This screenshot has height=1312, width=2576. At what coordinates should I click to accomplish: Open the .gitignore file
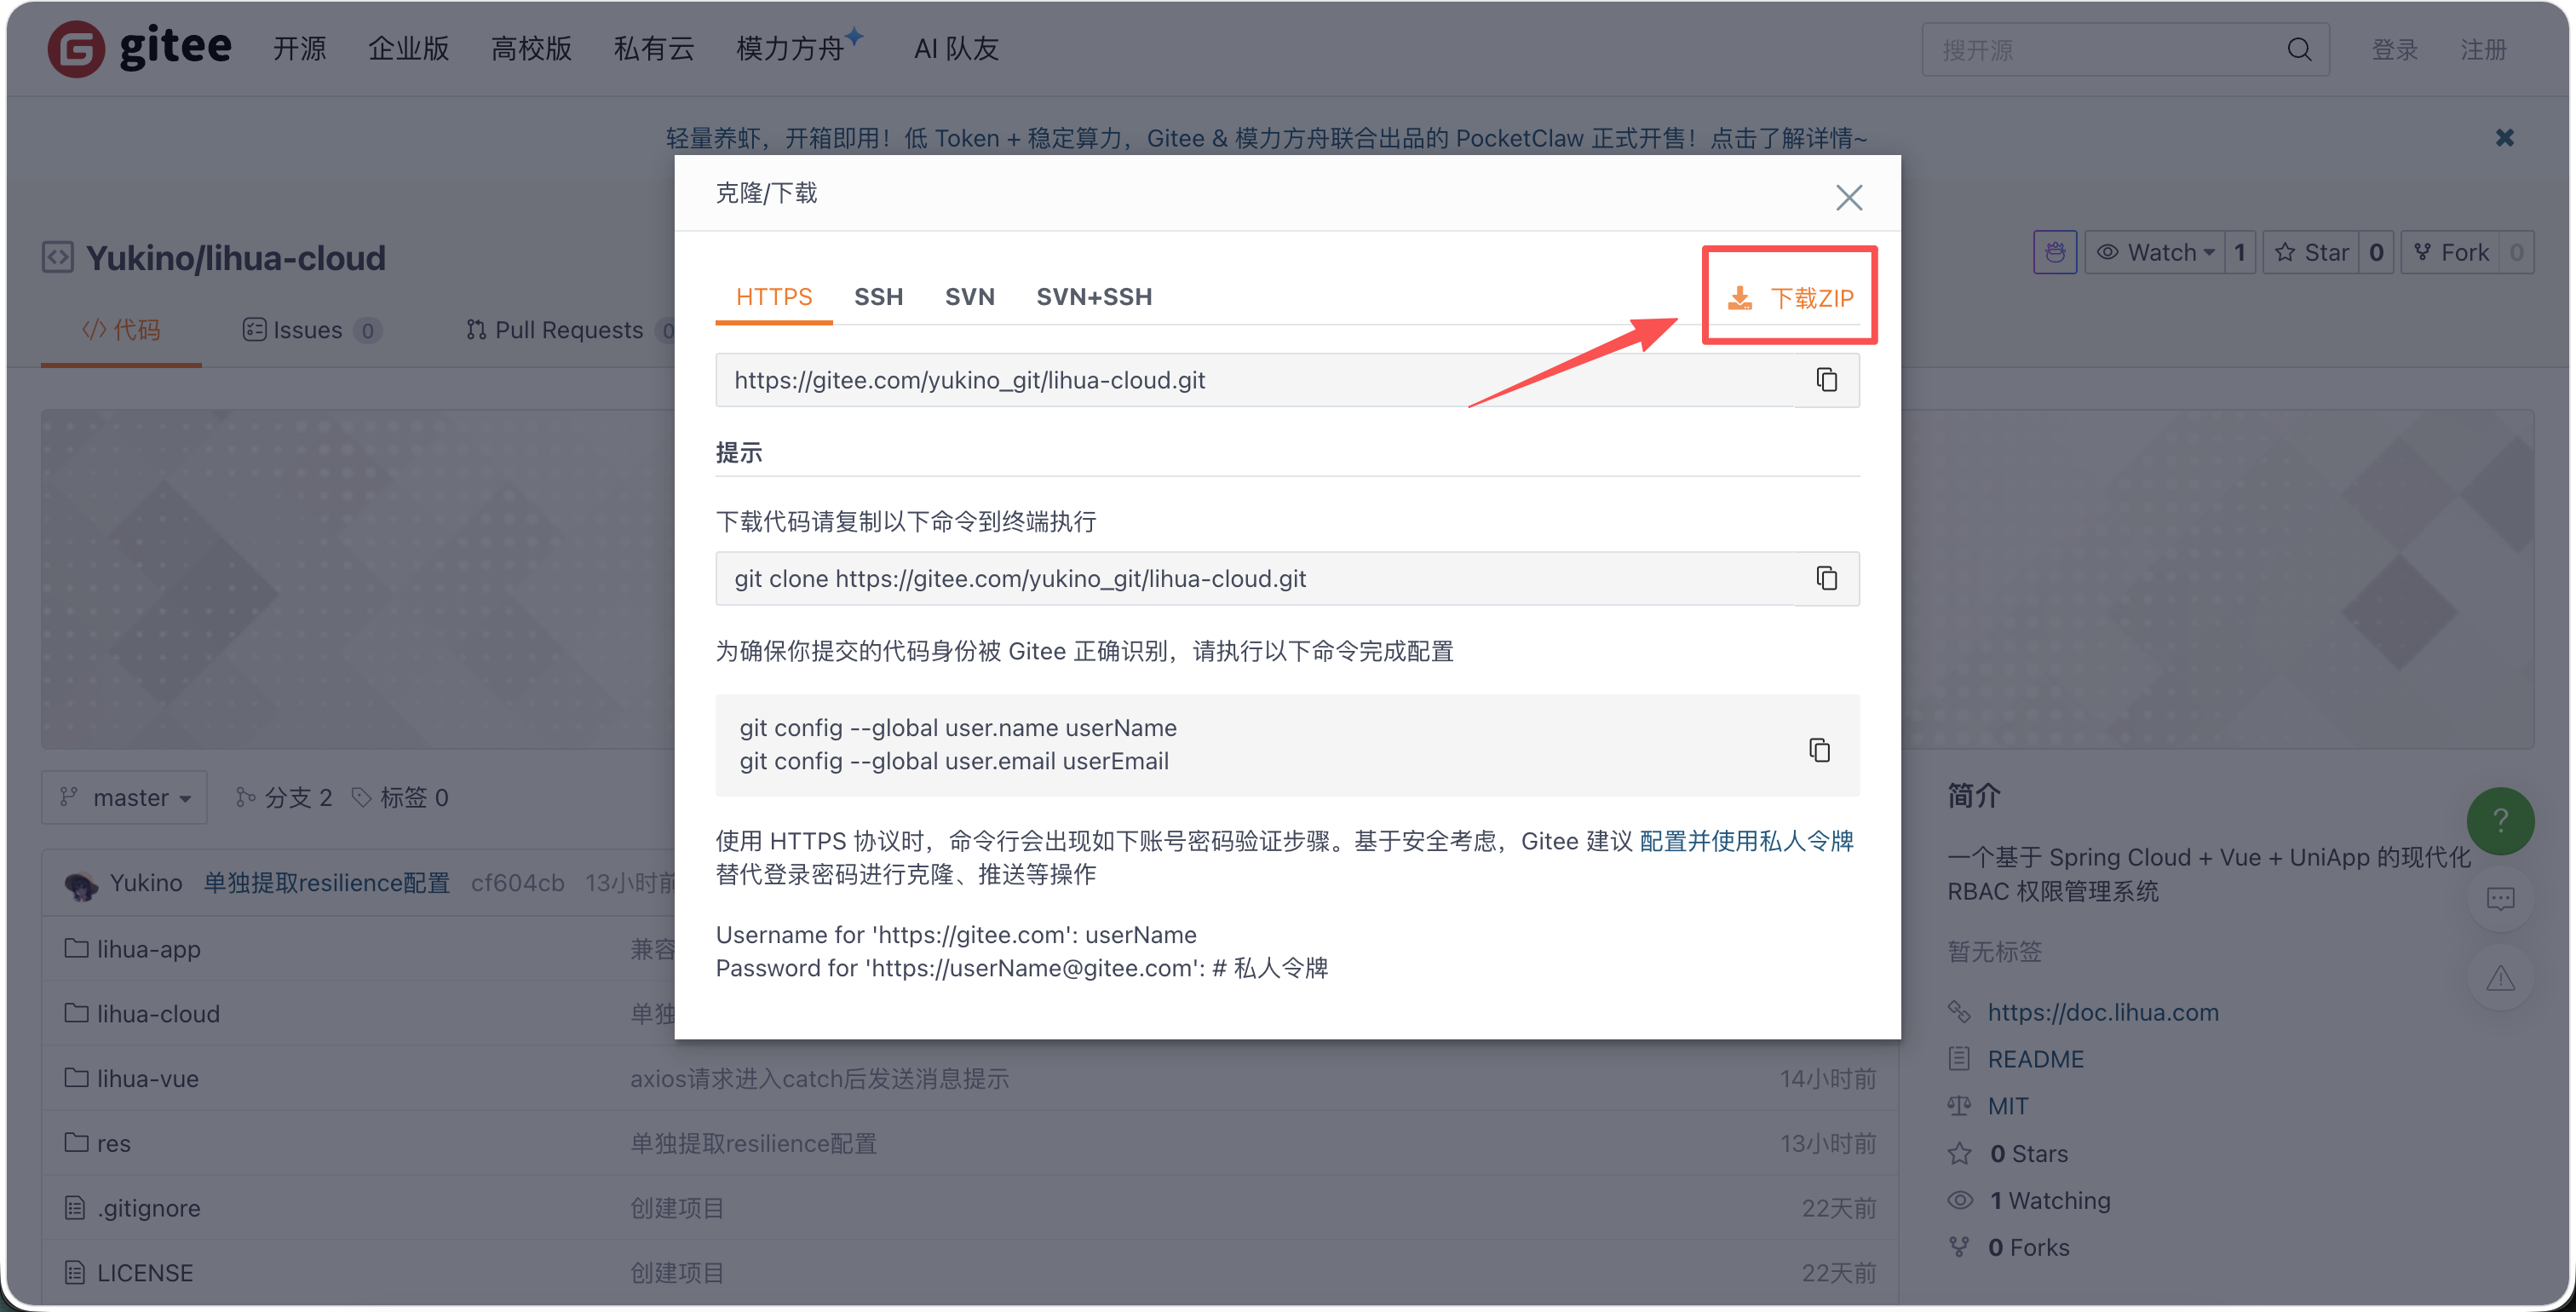click(149, 1208)
